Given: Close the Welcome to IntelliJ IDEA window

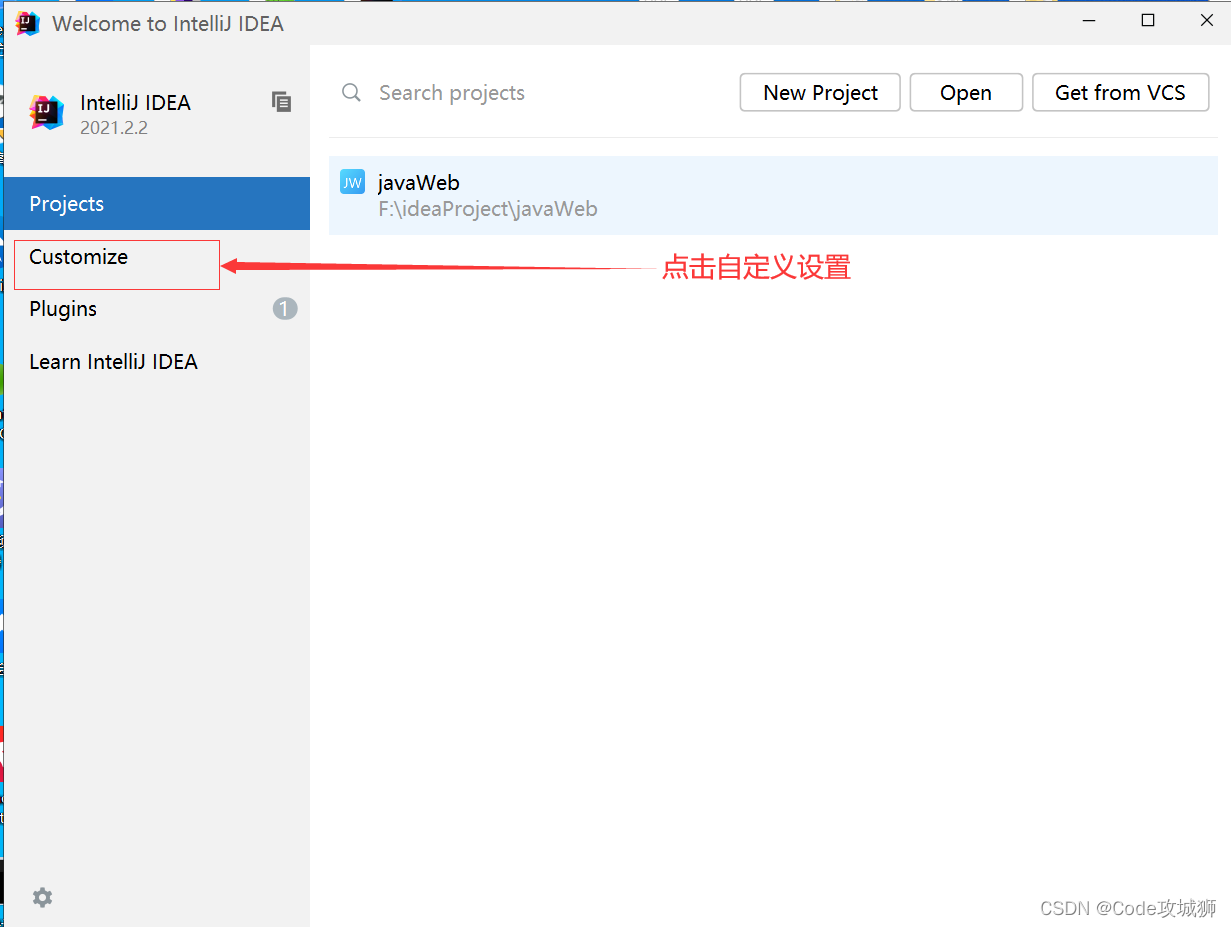Looking at the screenshot, I should pyautogui.click(x=1206, y=21).
